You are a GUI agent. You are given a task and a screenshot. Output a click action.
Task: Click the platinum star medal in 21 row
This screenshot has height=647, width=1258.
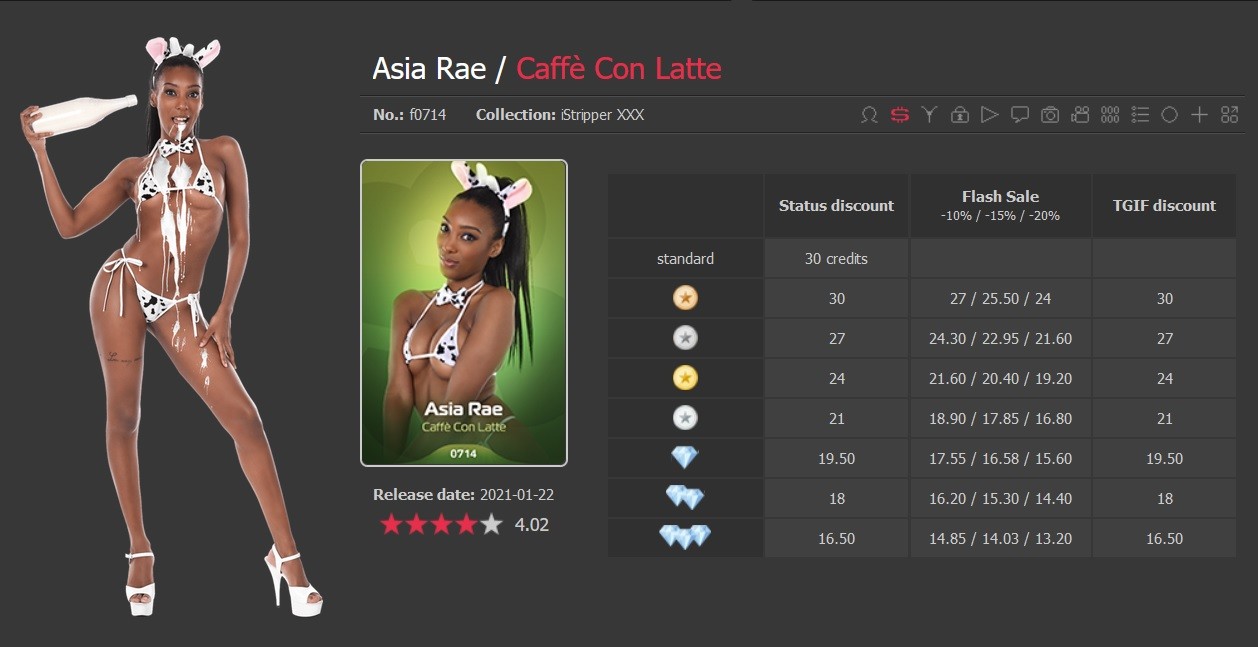[x=685, y=418]
